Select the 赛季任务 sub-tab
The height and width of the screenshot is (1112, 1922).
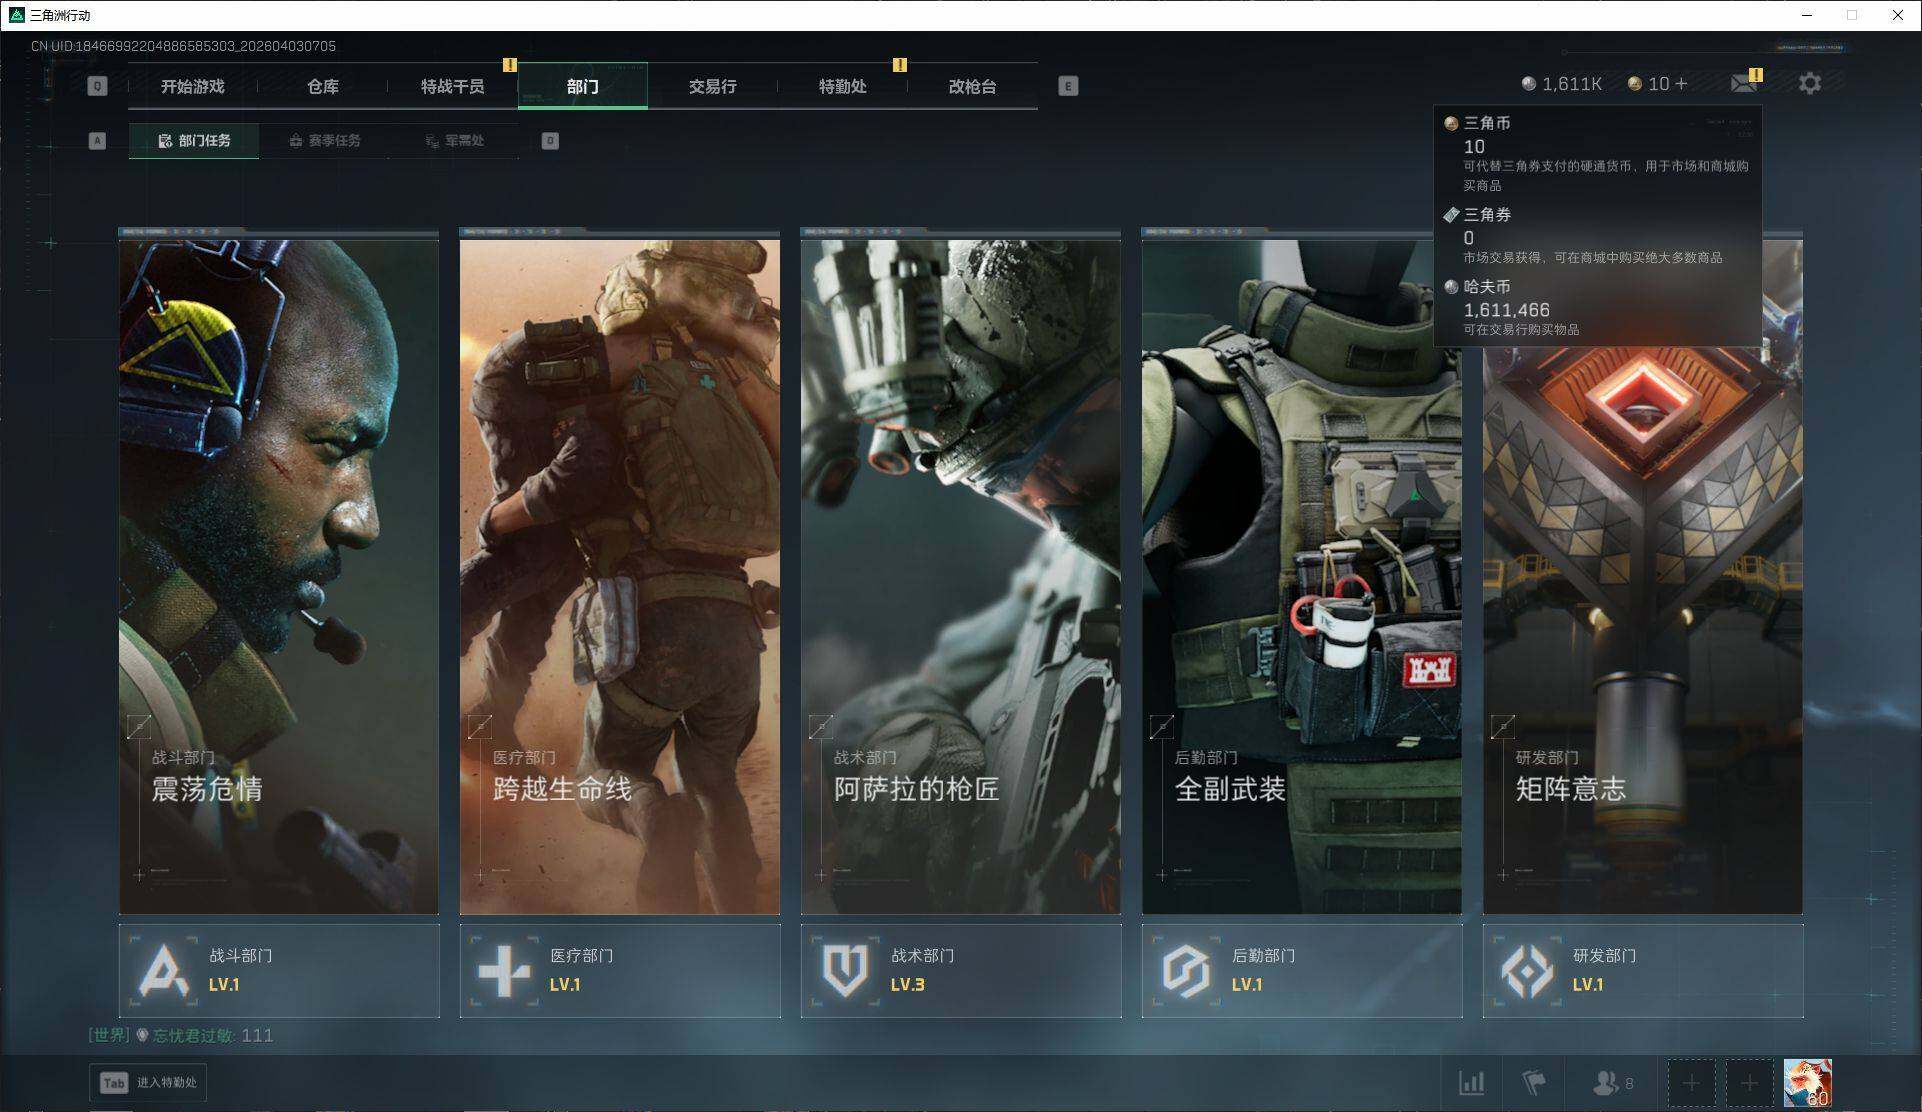click(x=324, y=141)
